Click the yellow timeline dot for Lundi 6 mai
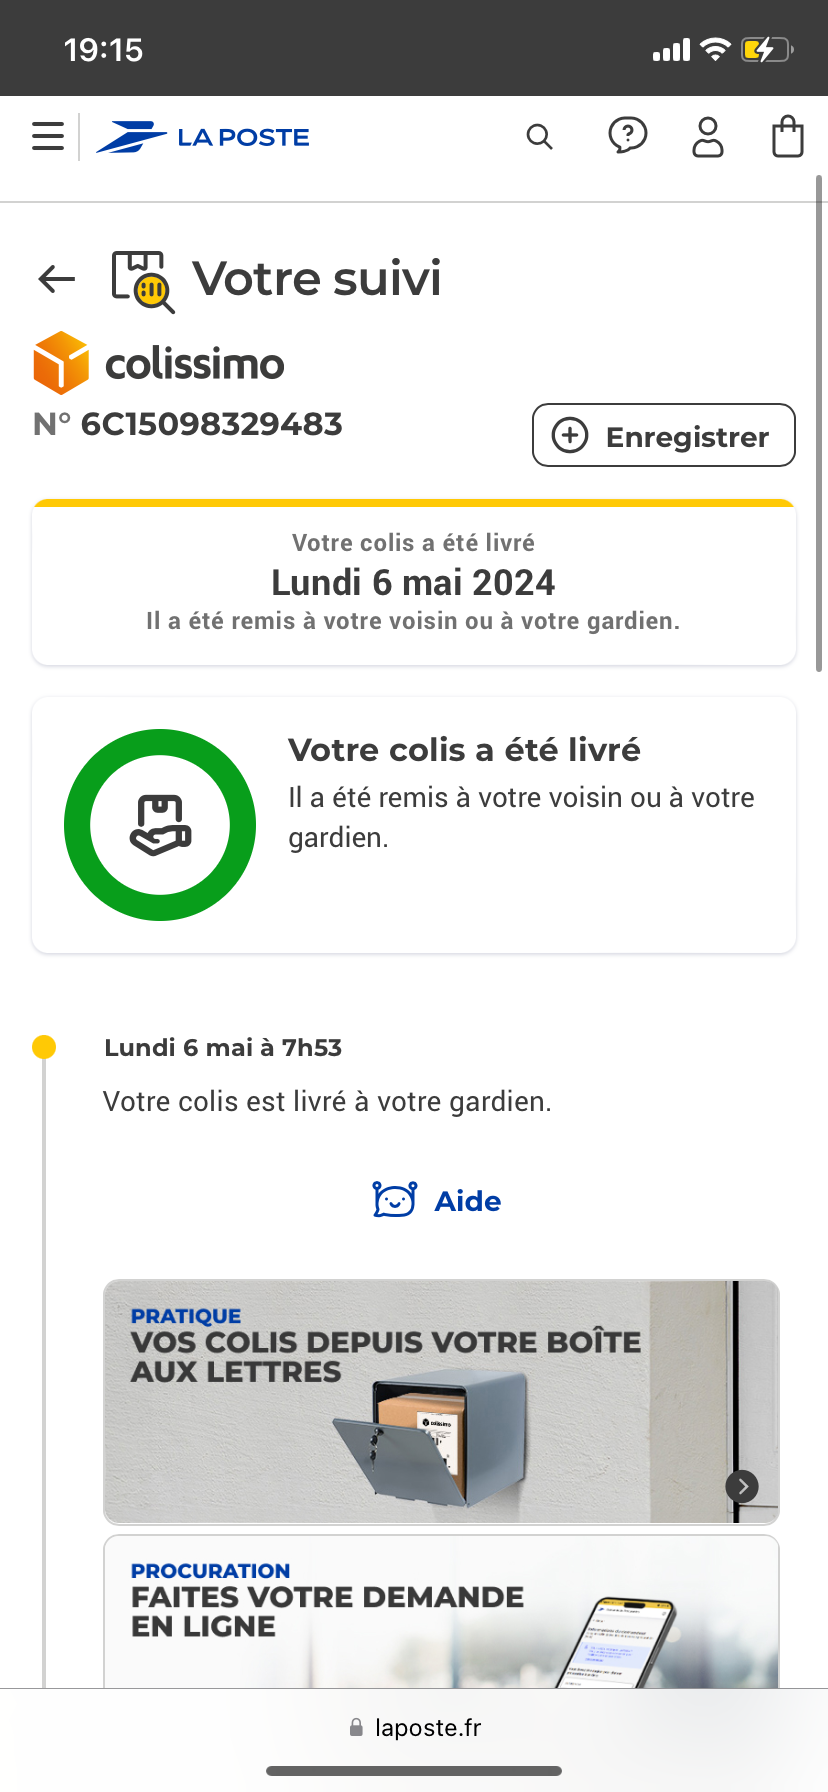This screenshot has width=828, height=1792. pos(44,1047)
